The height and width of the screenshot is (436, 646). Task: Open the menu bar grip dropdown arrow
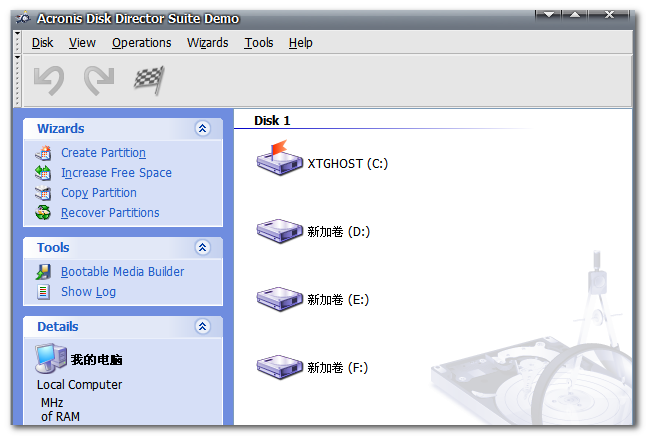coord(17,33)
